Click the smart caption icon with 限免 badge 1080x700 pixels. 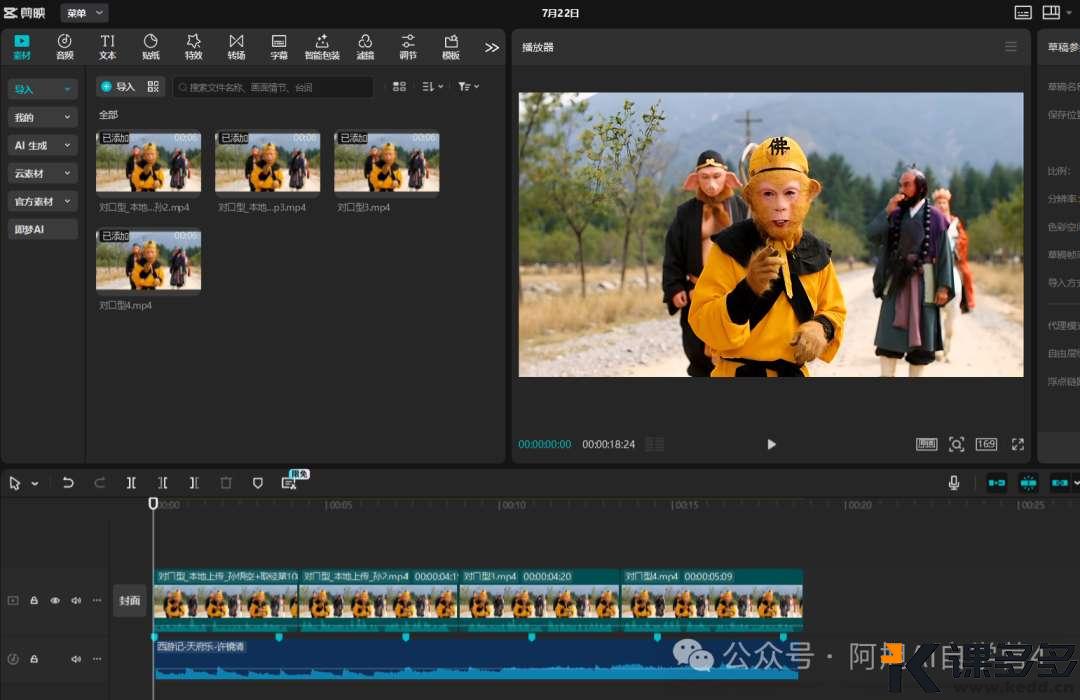pyautogui.click(x=289, y=483)
